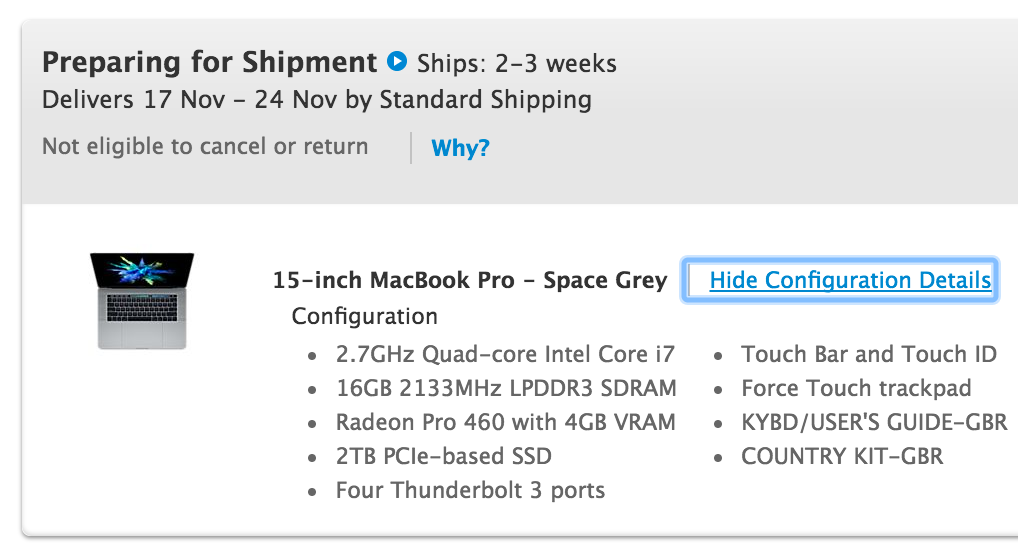
Task: Click the Preparing for Shipment heading
Action: pos(209,62)
